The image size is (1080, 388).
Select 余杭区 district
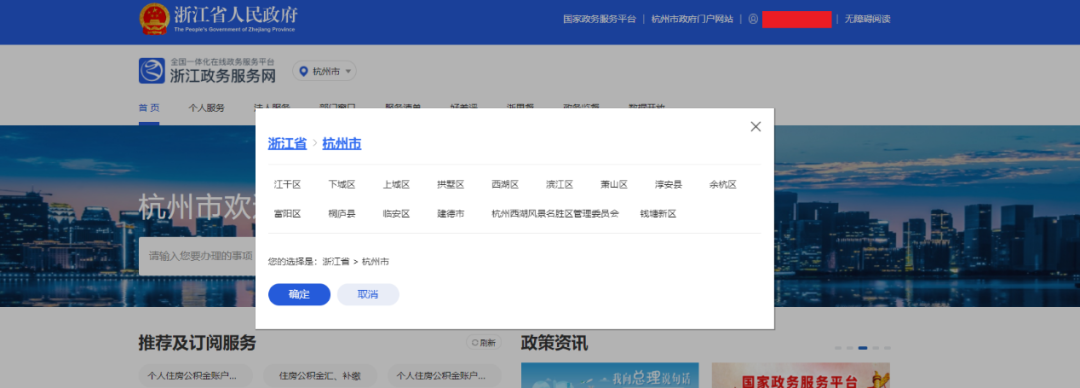723,185
